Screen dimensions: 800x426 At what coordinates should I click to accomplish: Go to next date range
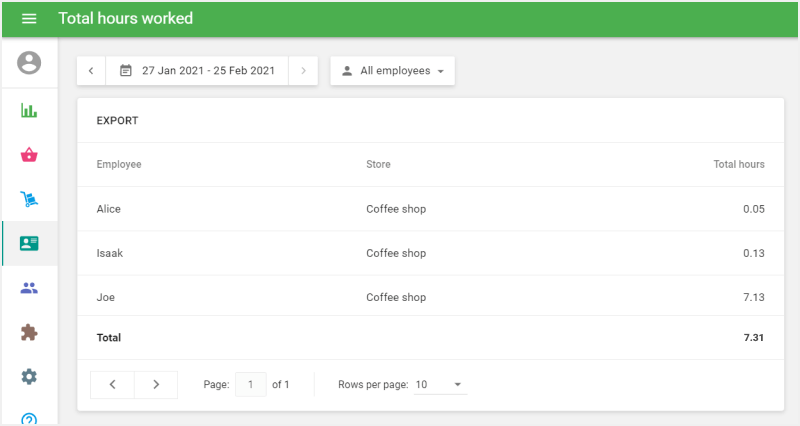click(303, 70)
